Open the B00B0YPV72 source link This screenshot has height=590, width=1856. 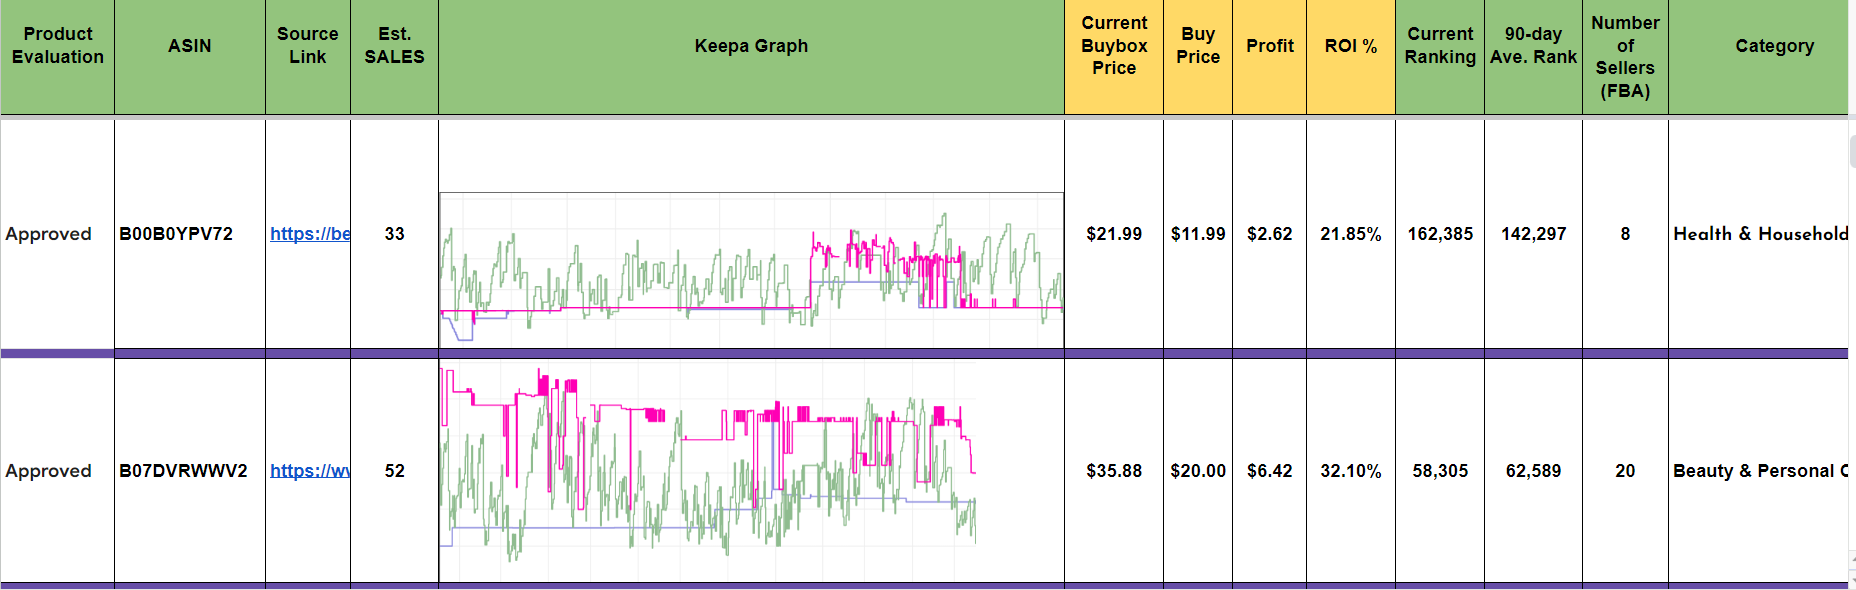(309, 234)
